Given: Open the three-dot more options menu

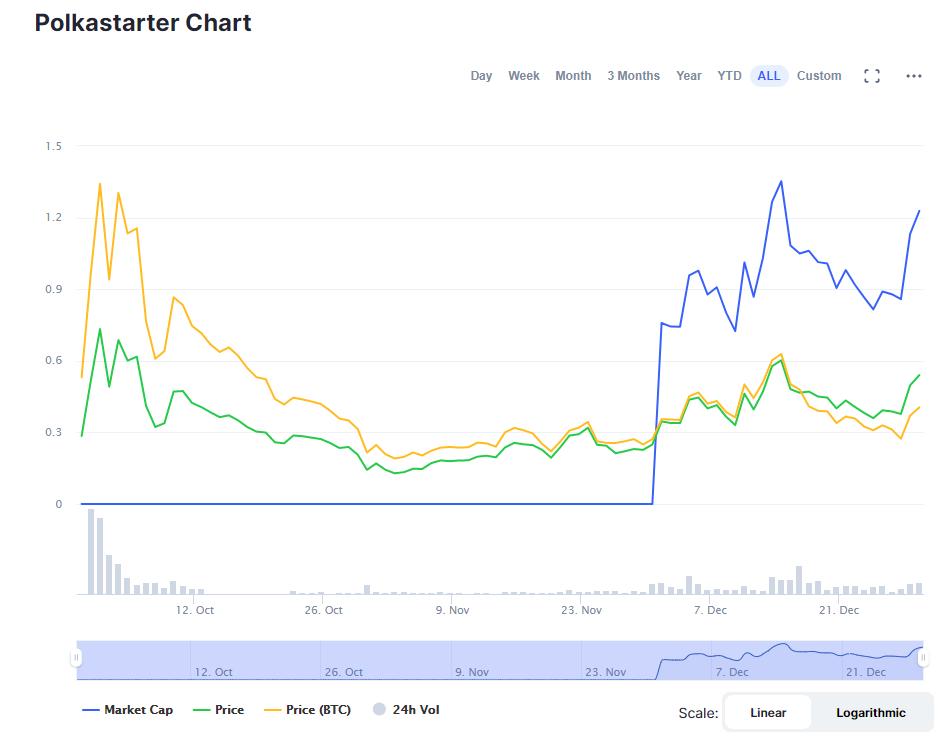Looking at the screenshot, I should [x=914, y=76].
